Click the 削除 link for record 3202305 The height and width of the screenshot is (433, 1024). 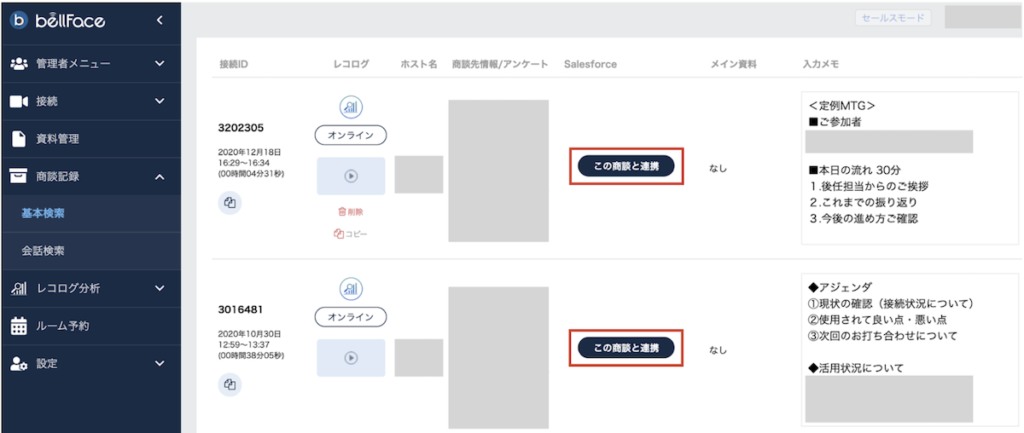tap(350, 212)
